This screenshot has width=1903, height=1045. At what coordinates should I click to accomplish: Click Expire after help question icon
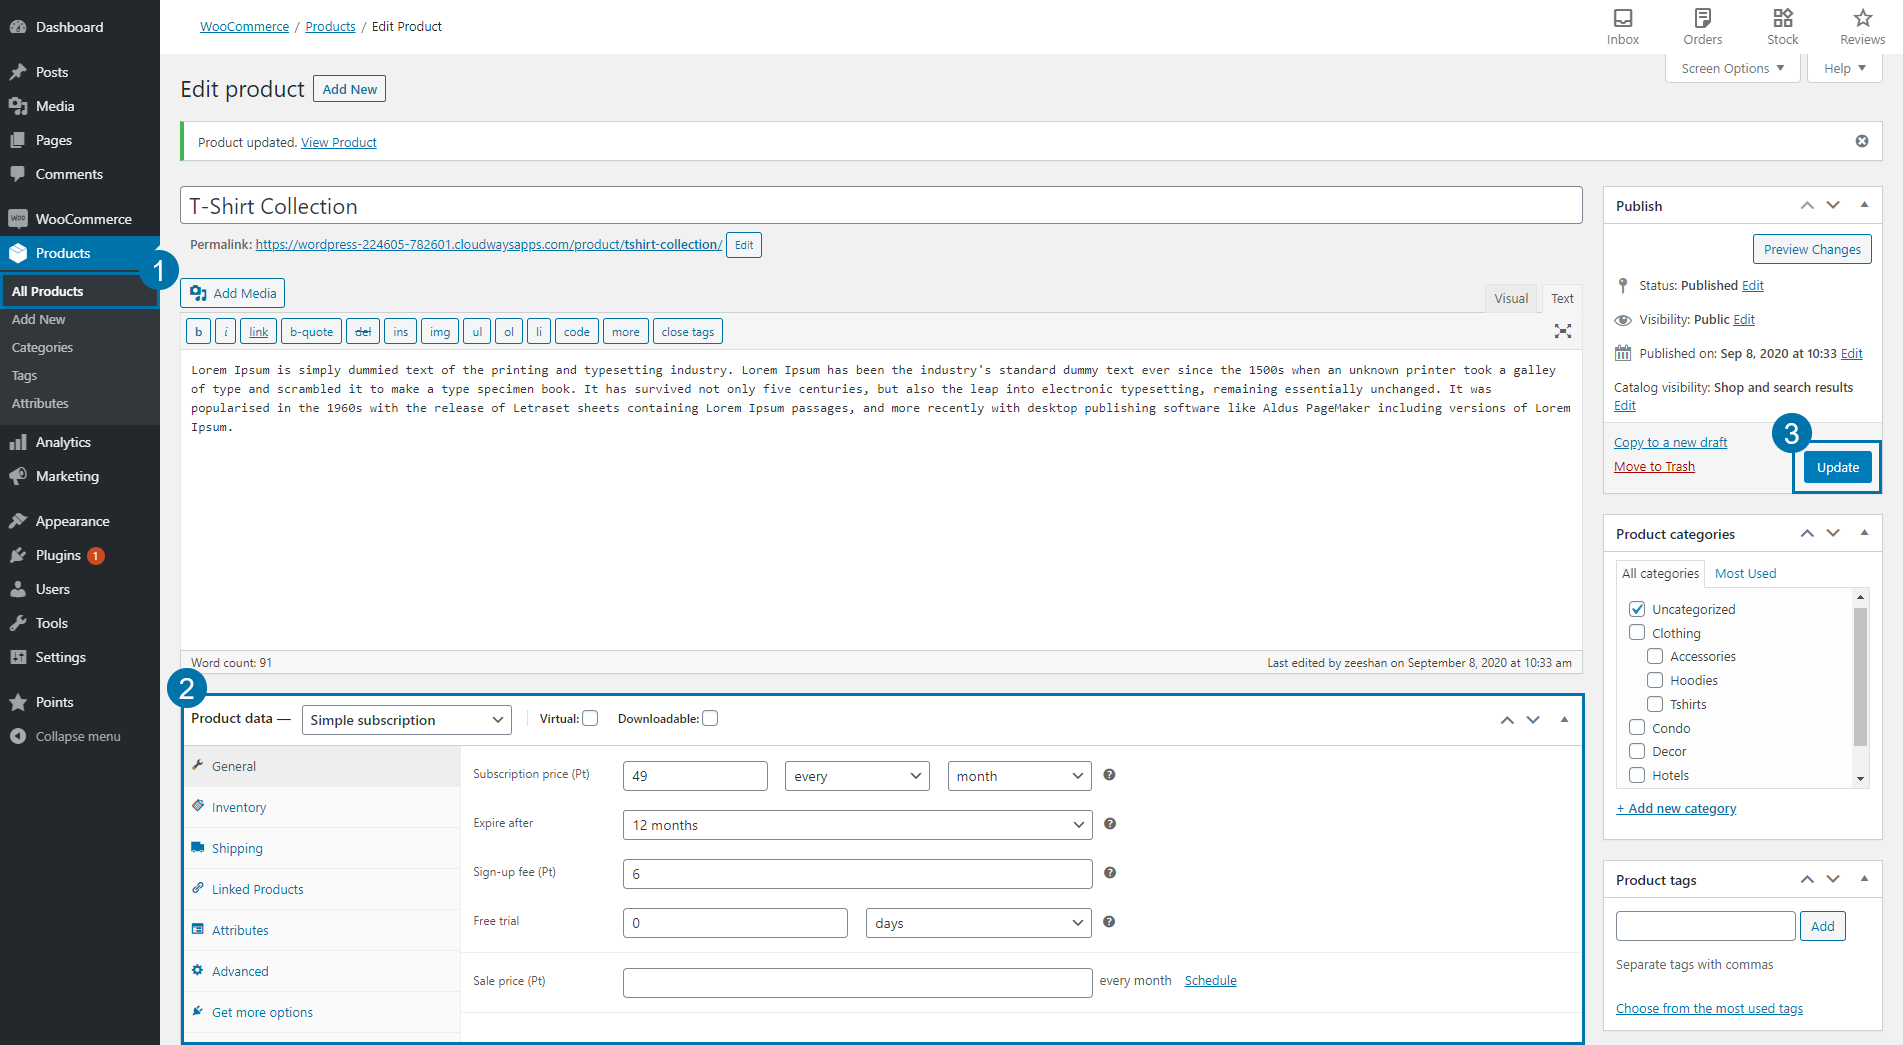point(1109,824)
